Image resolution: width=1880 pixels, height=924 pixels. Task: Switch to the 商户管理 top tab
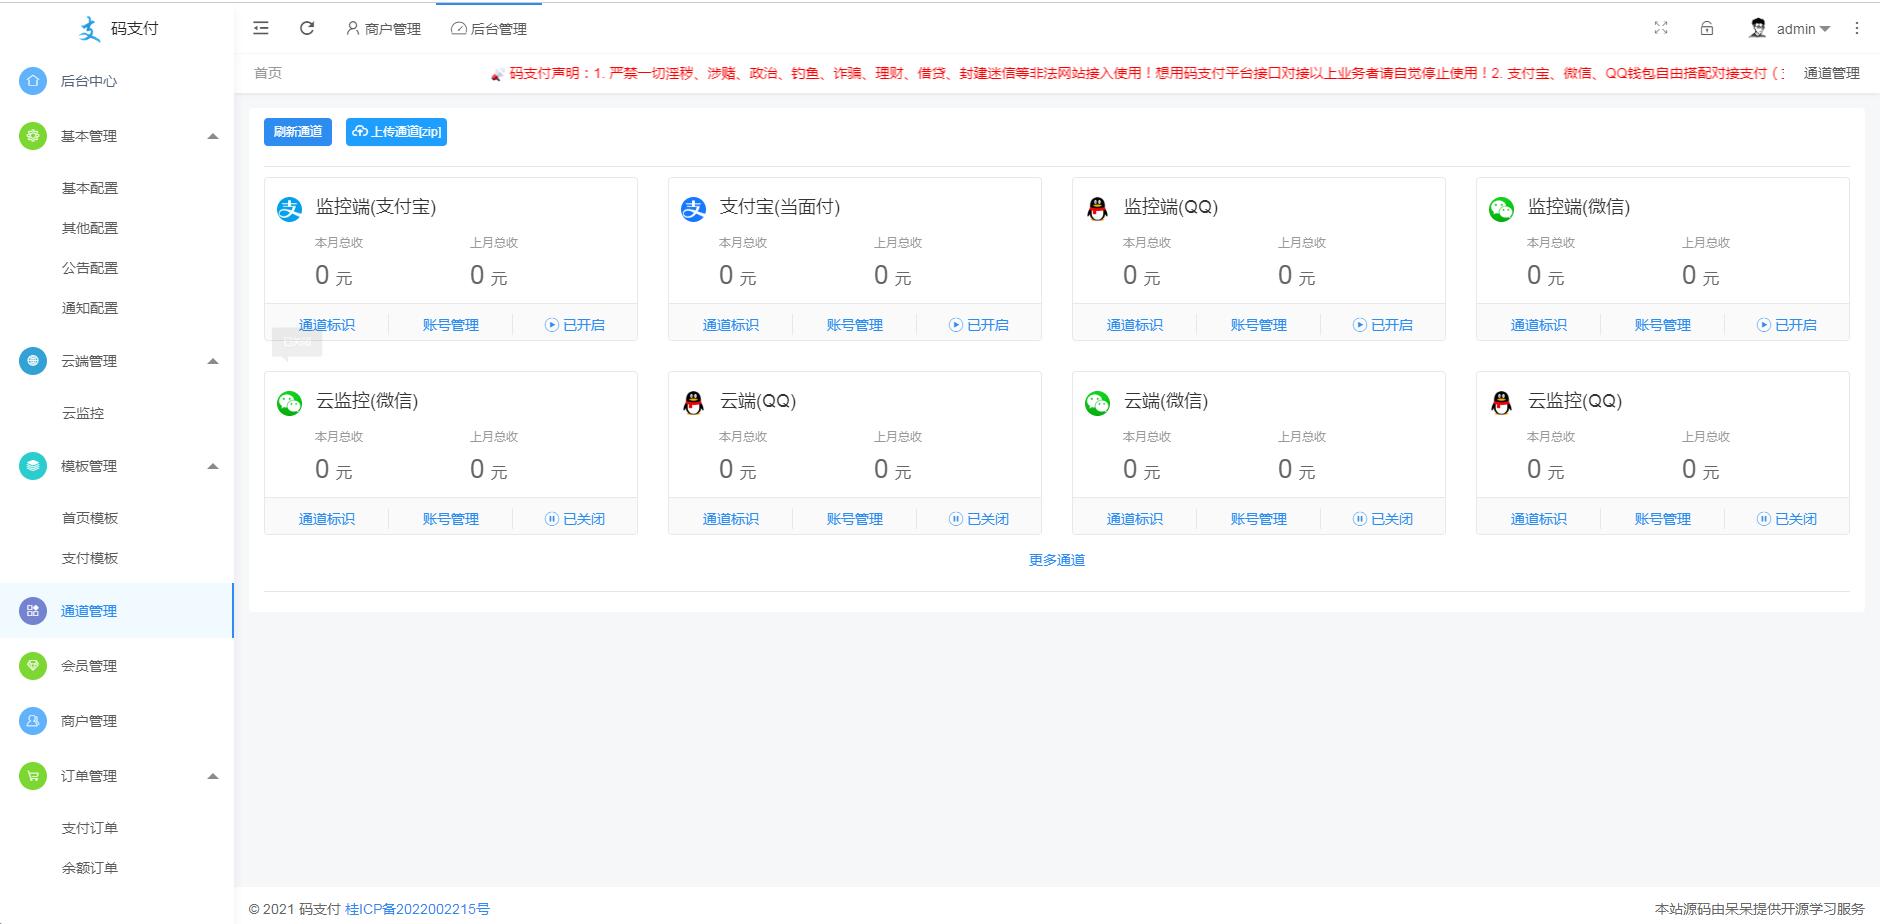[384, 29]
